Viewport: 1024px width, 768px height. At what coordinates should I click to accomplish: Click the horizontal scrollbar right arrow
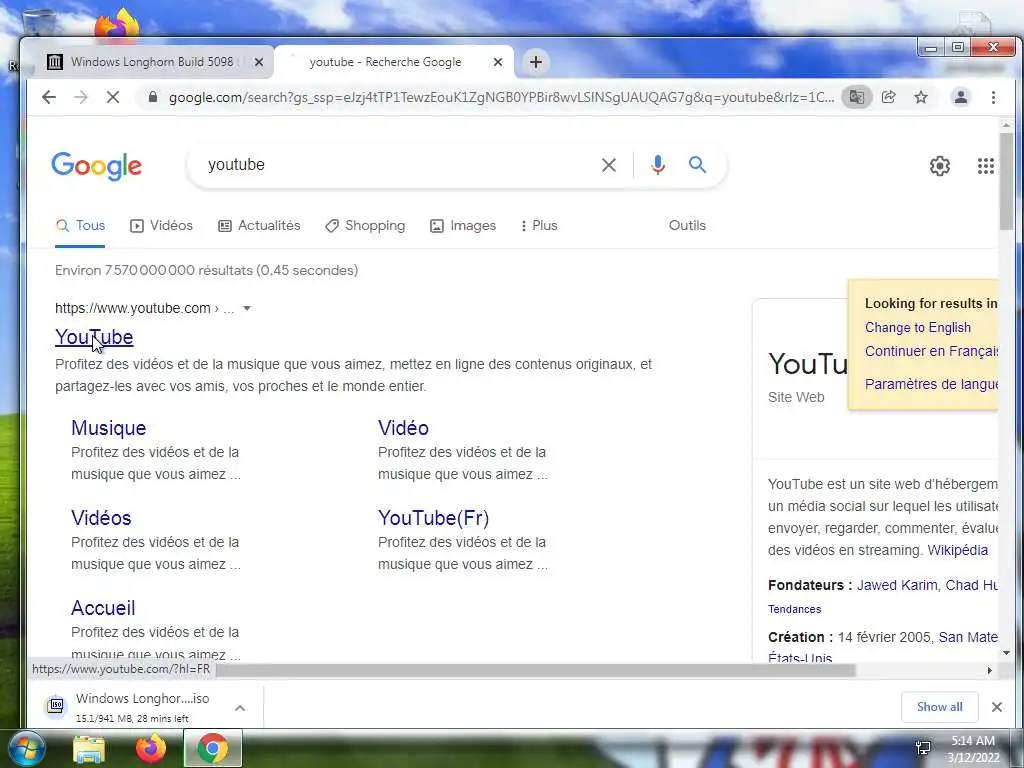(990, 670)
